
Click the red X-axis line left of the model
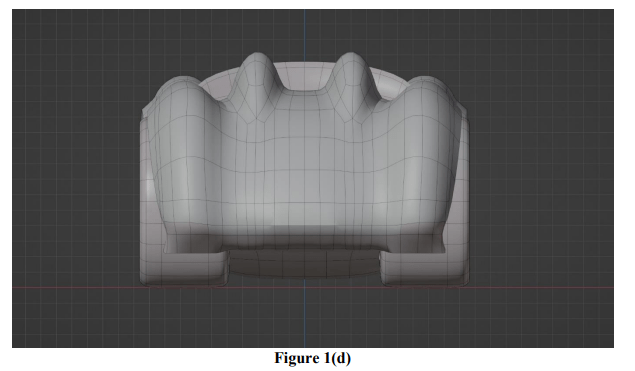click(77, 288)
